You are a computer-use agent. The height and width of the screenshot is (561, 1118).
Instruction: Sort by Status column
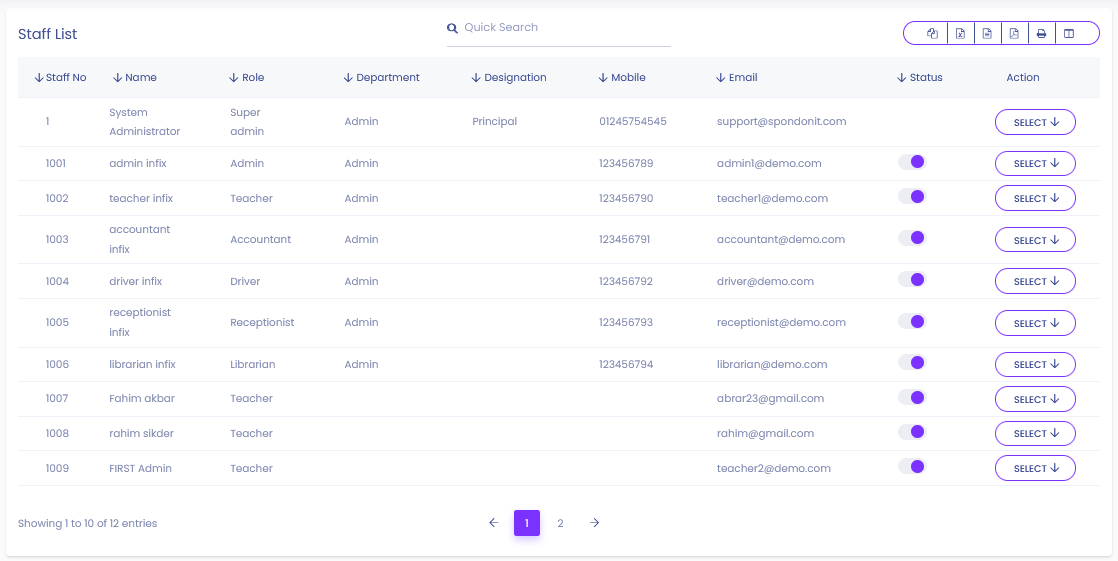tap(920, 78)
